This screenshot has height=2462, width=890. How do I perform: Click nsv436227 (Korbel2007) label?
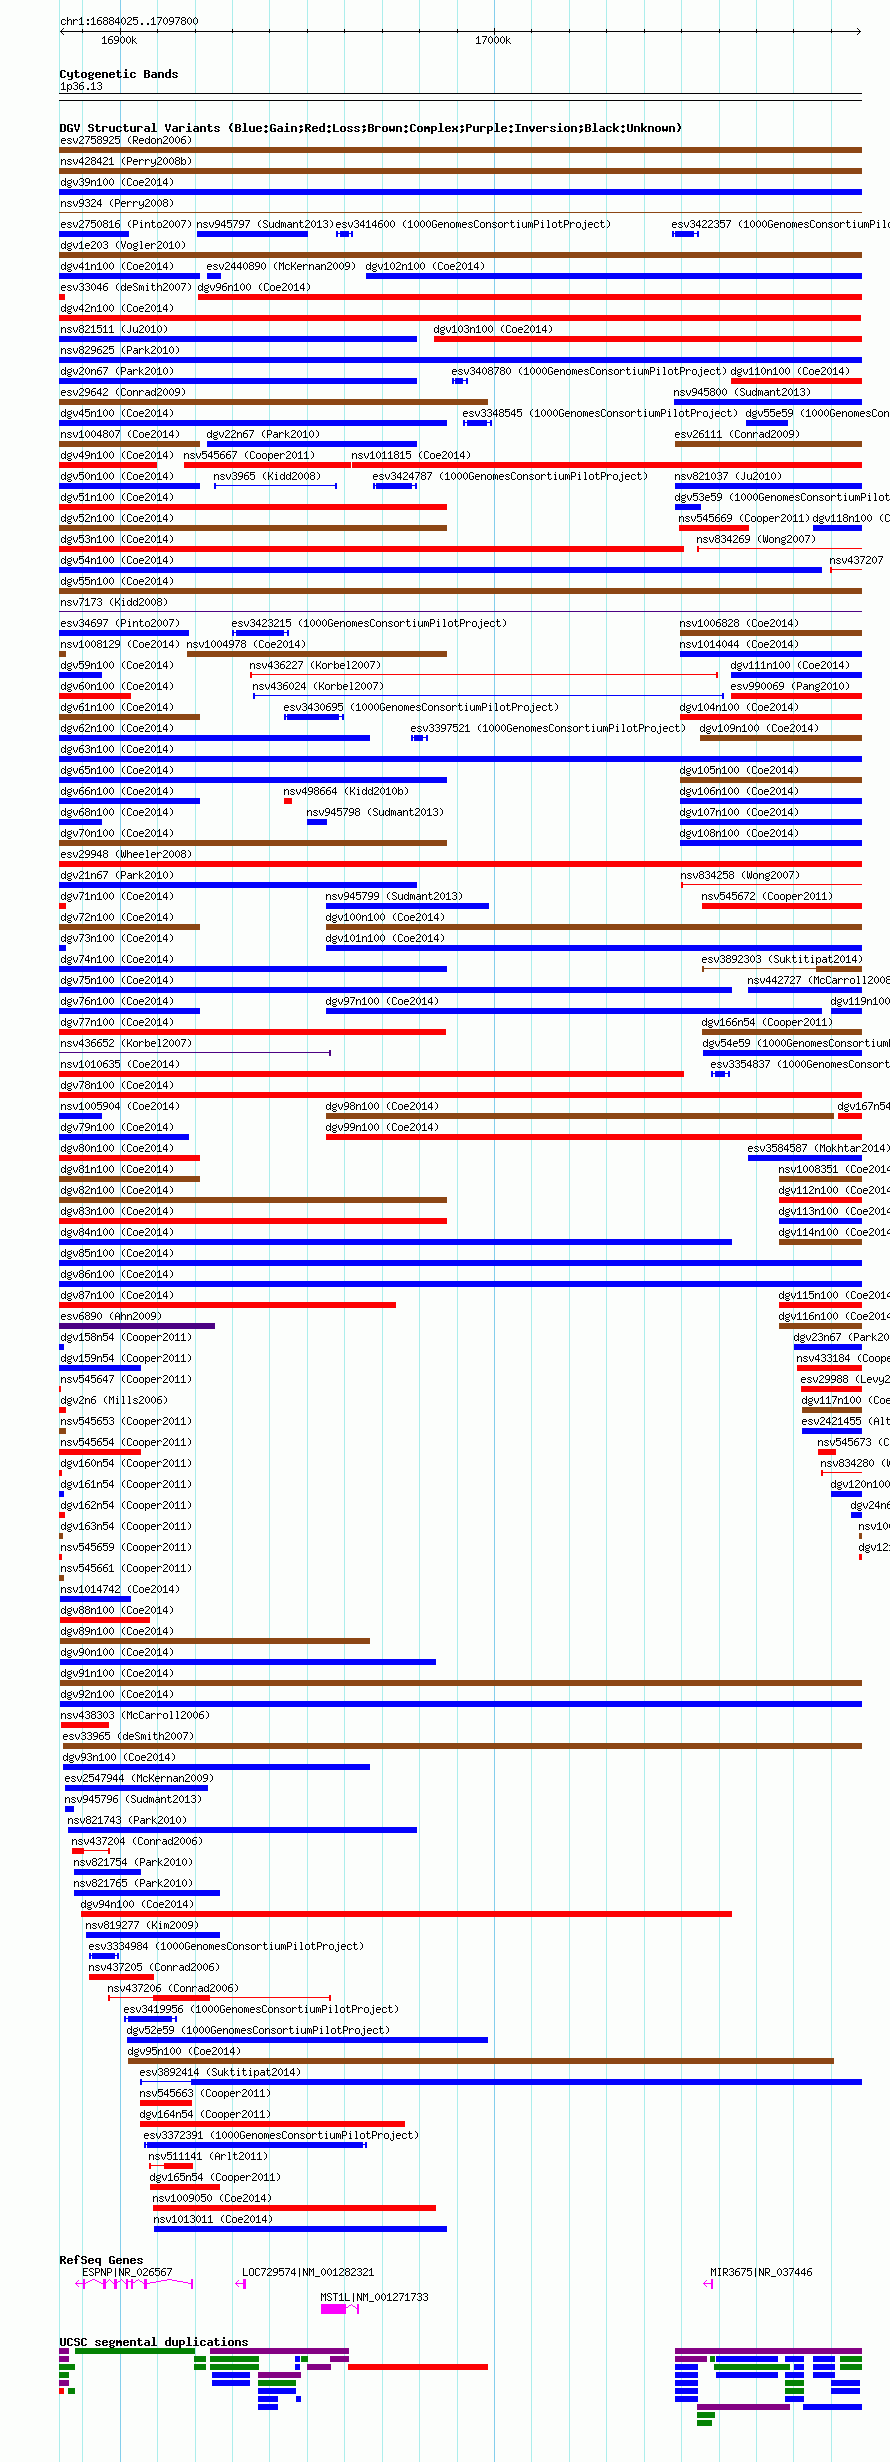click(315, 665)
